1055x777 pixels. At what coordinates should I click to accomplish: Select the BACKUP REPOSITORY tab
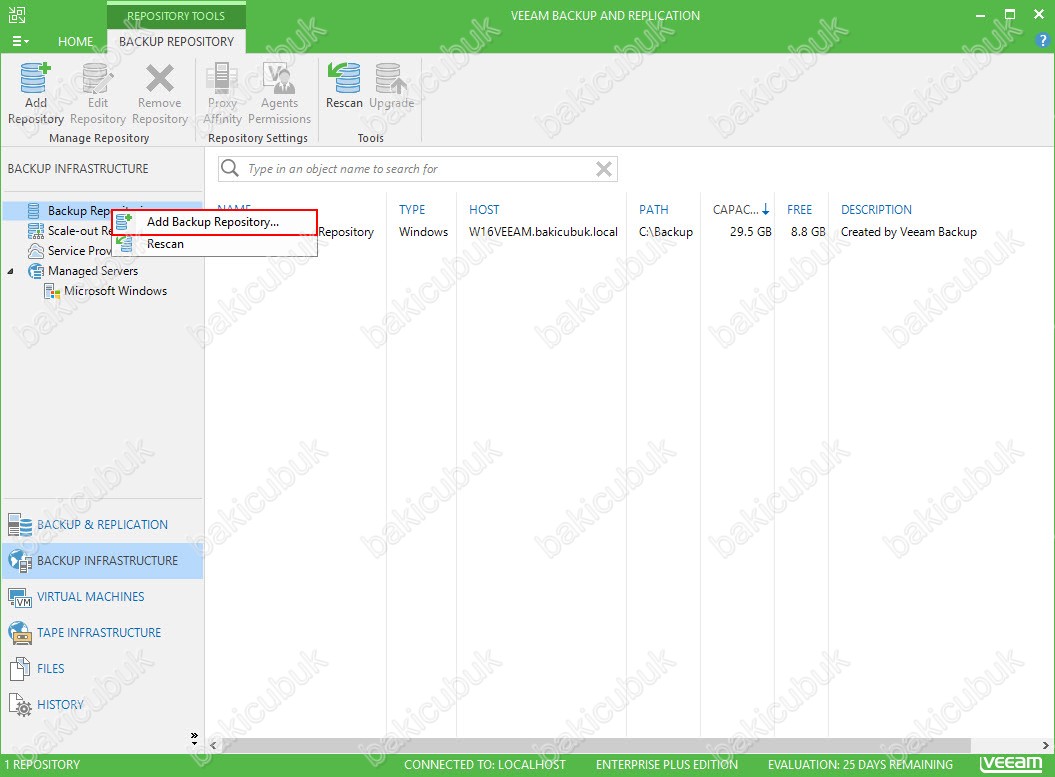[176, 41]
